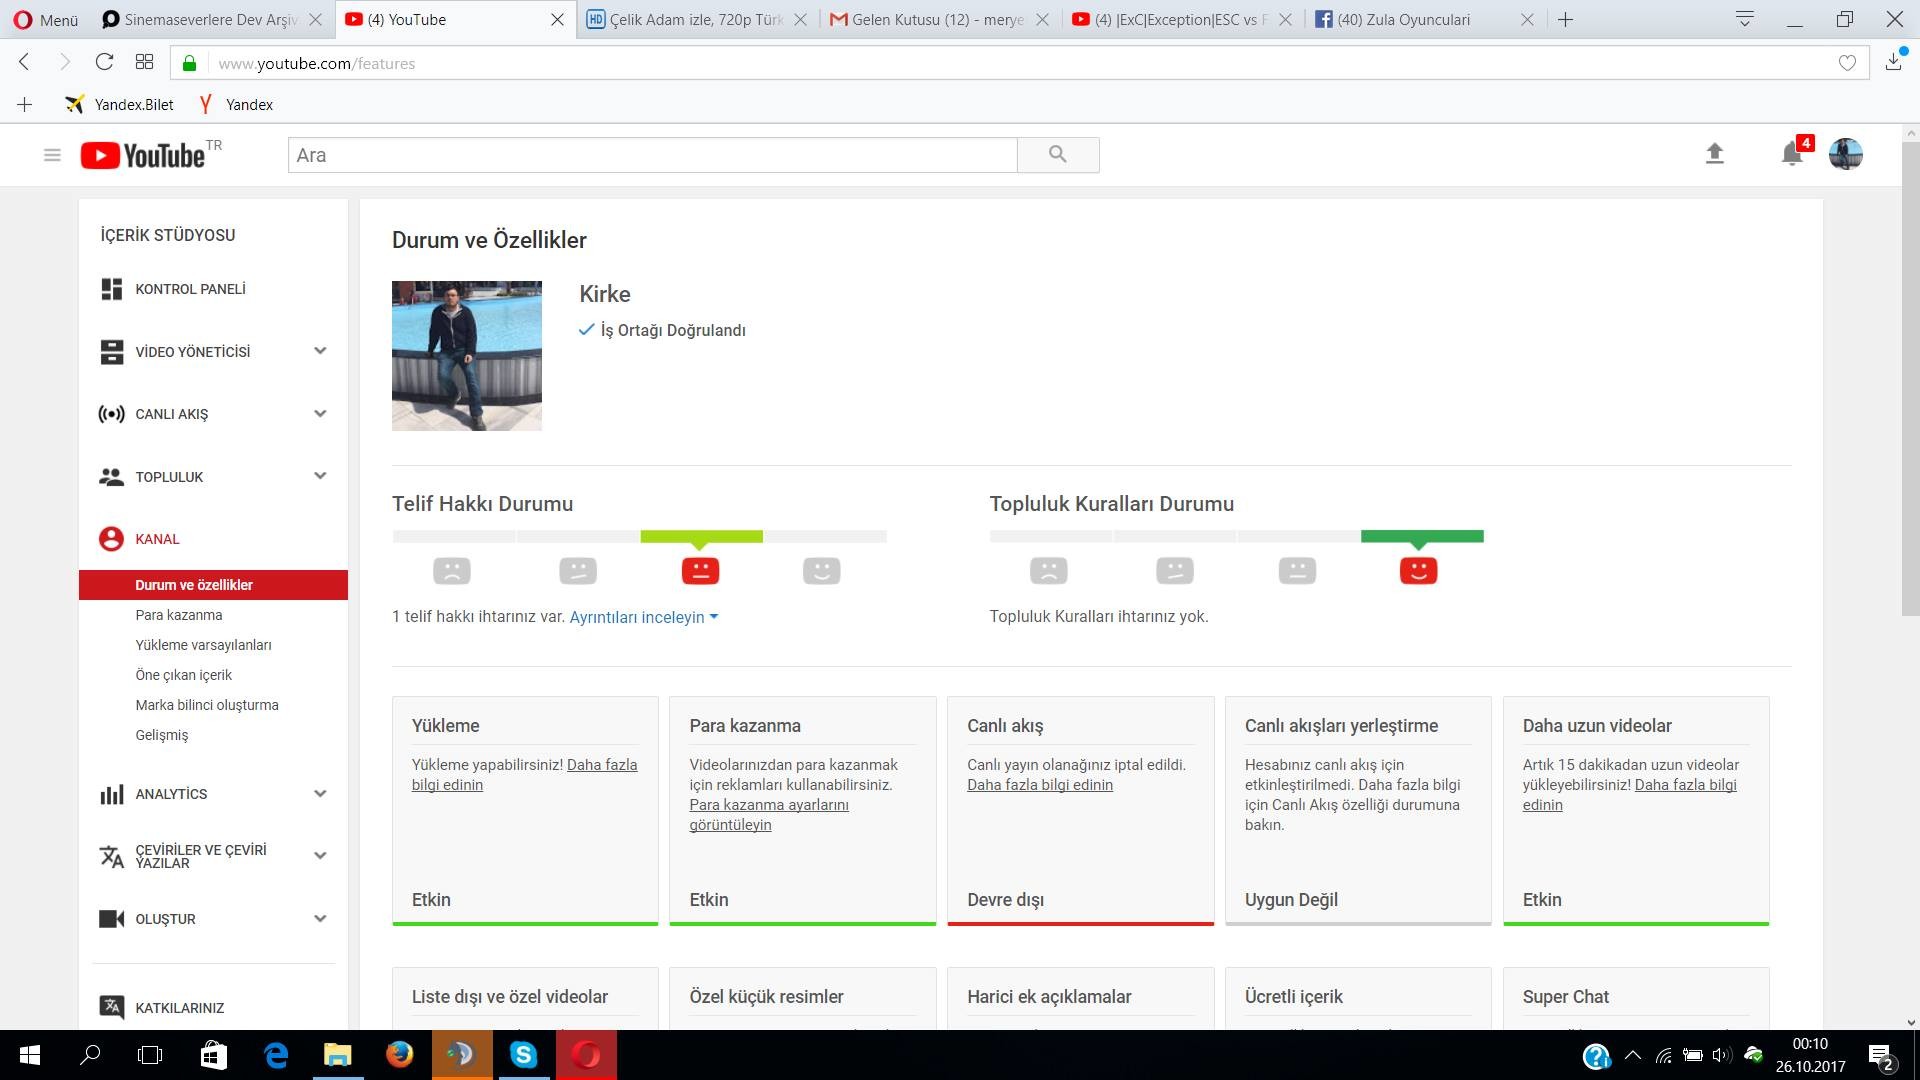Expand the Topluluk section
The width and height of the screenshot is (1920, 1080).
pyautogui.click(x=320, y=476)
